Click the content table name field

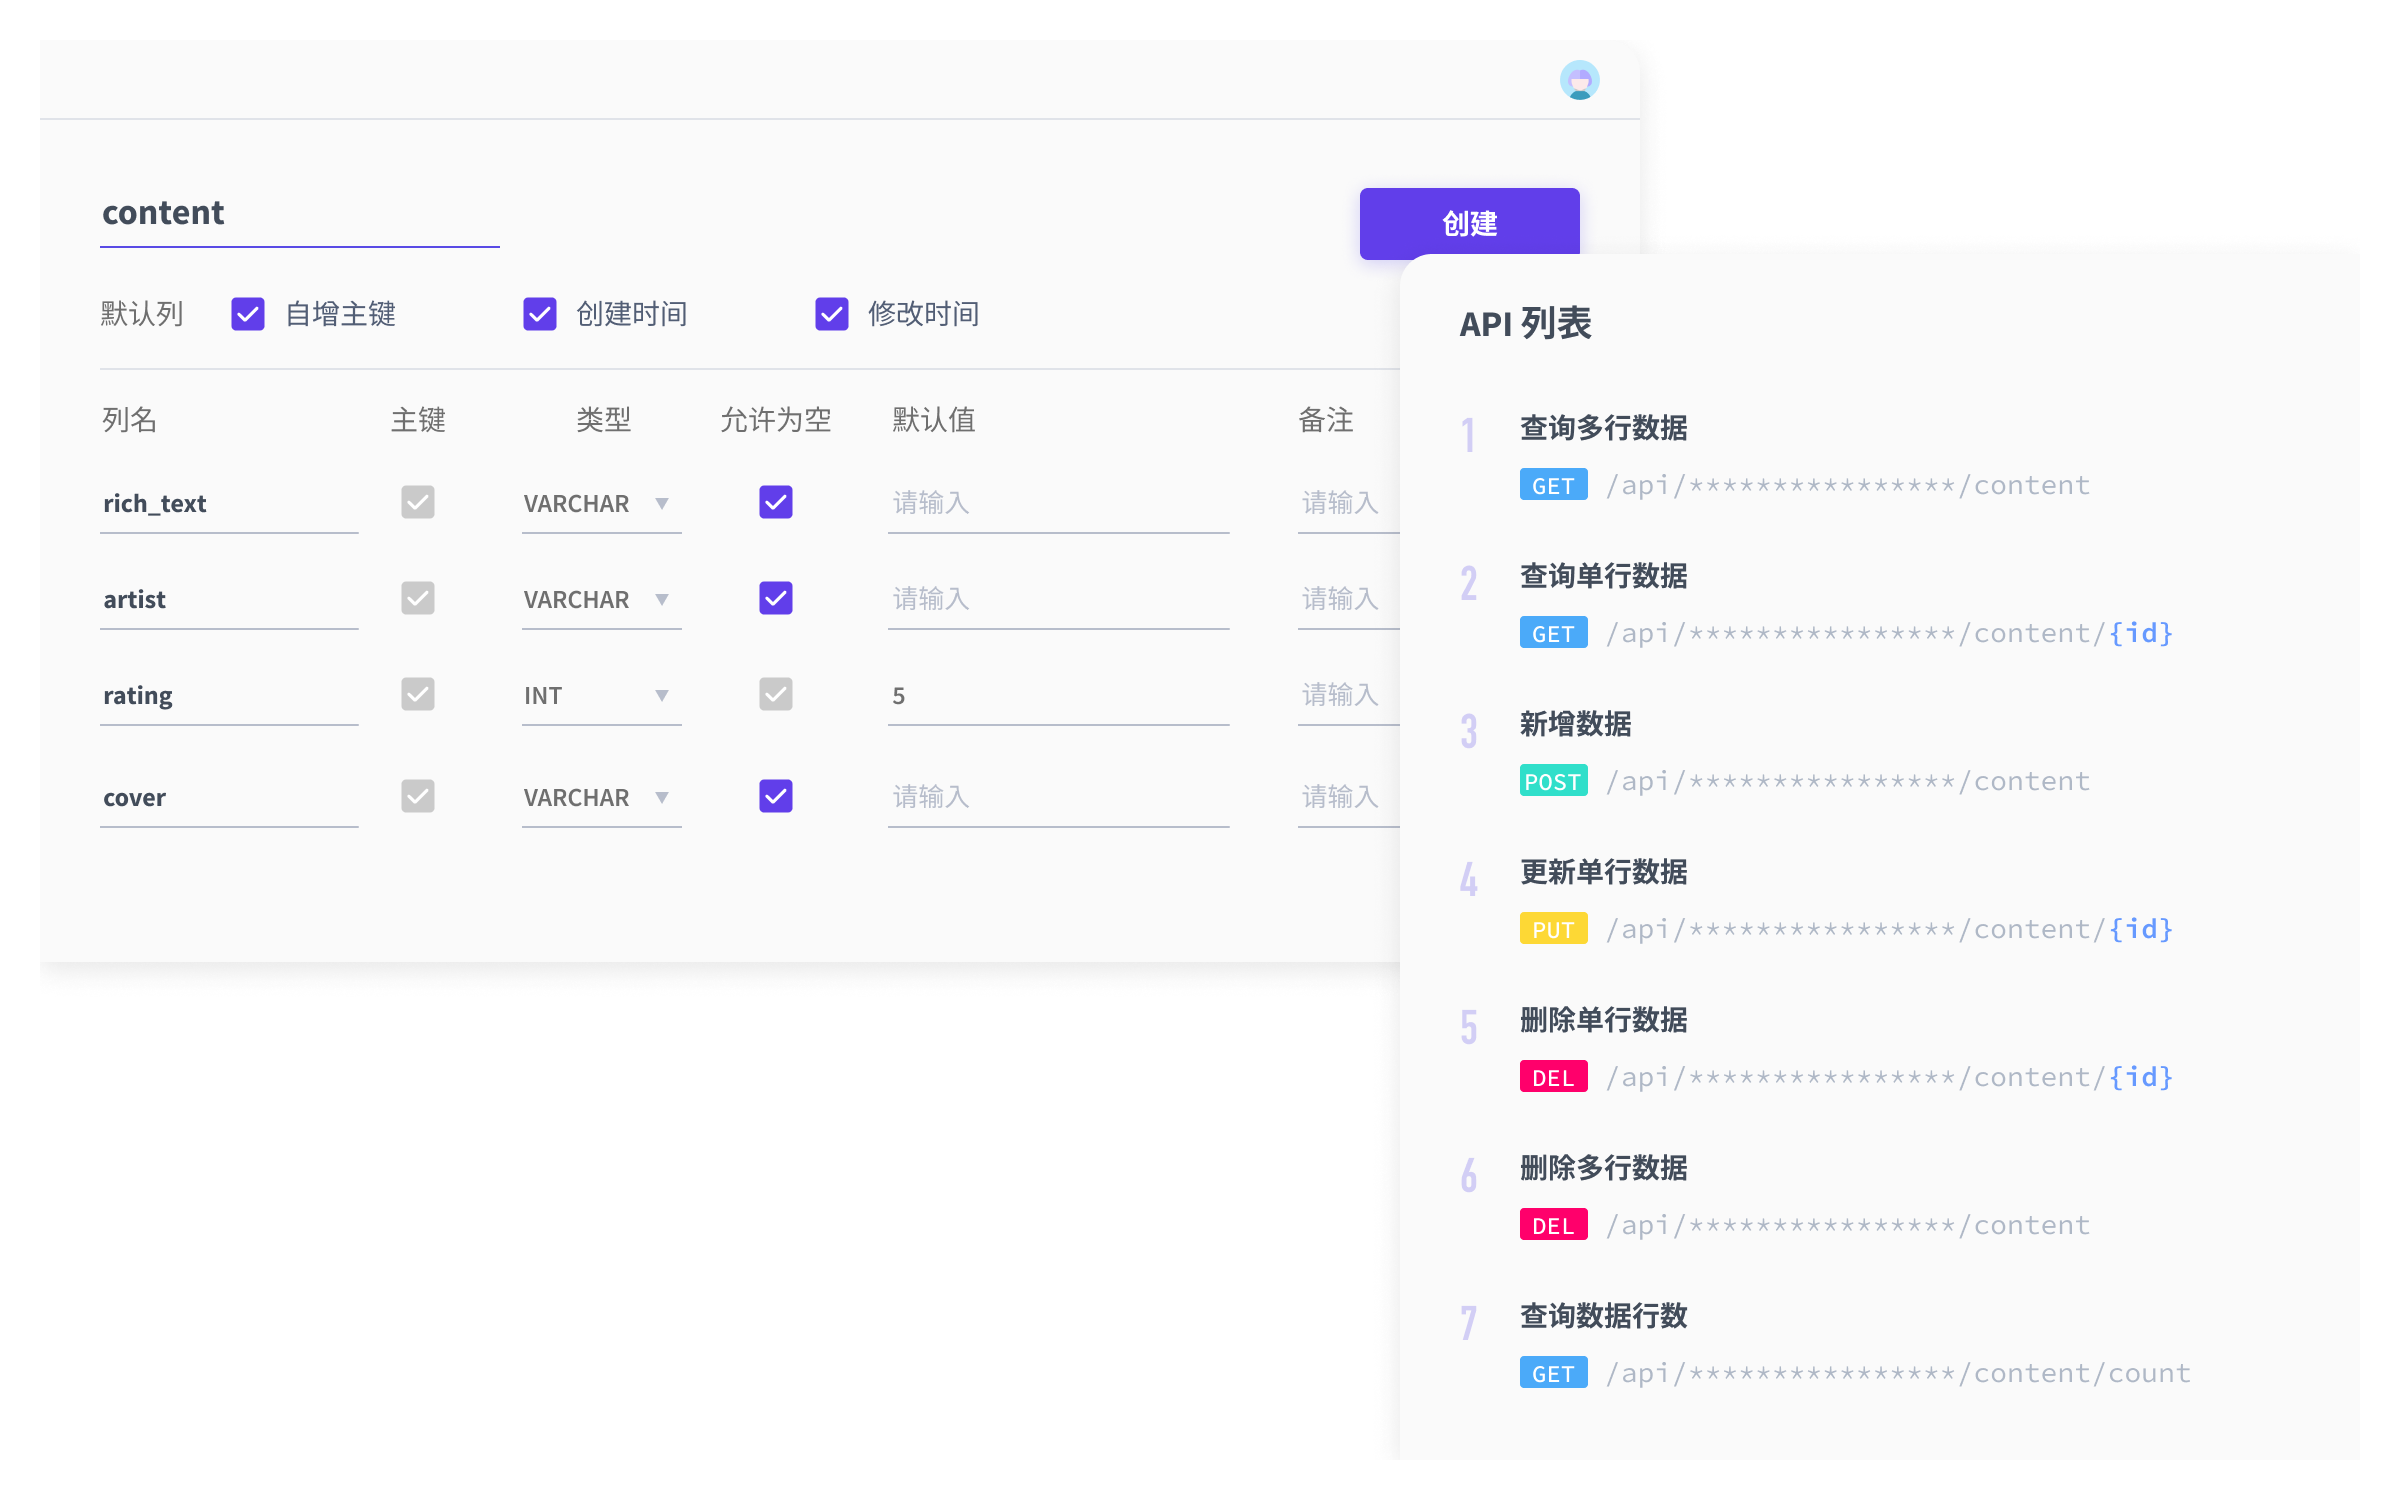click(x=298, y=213)
